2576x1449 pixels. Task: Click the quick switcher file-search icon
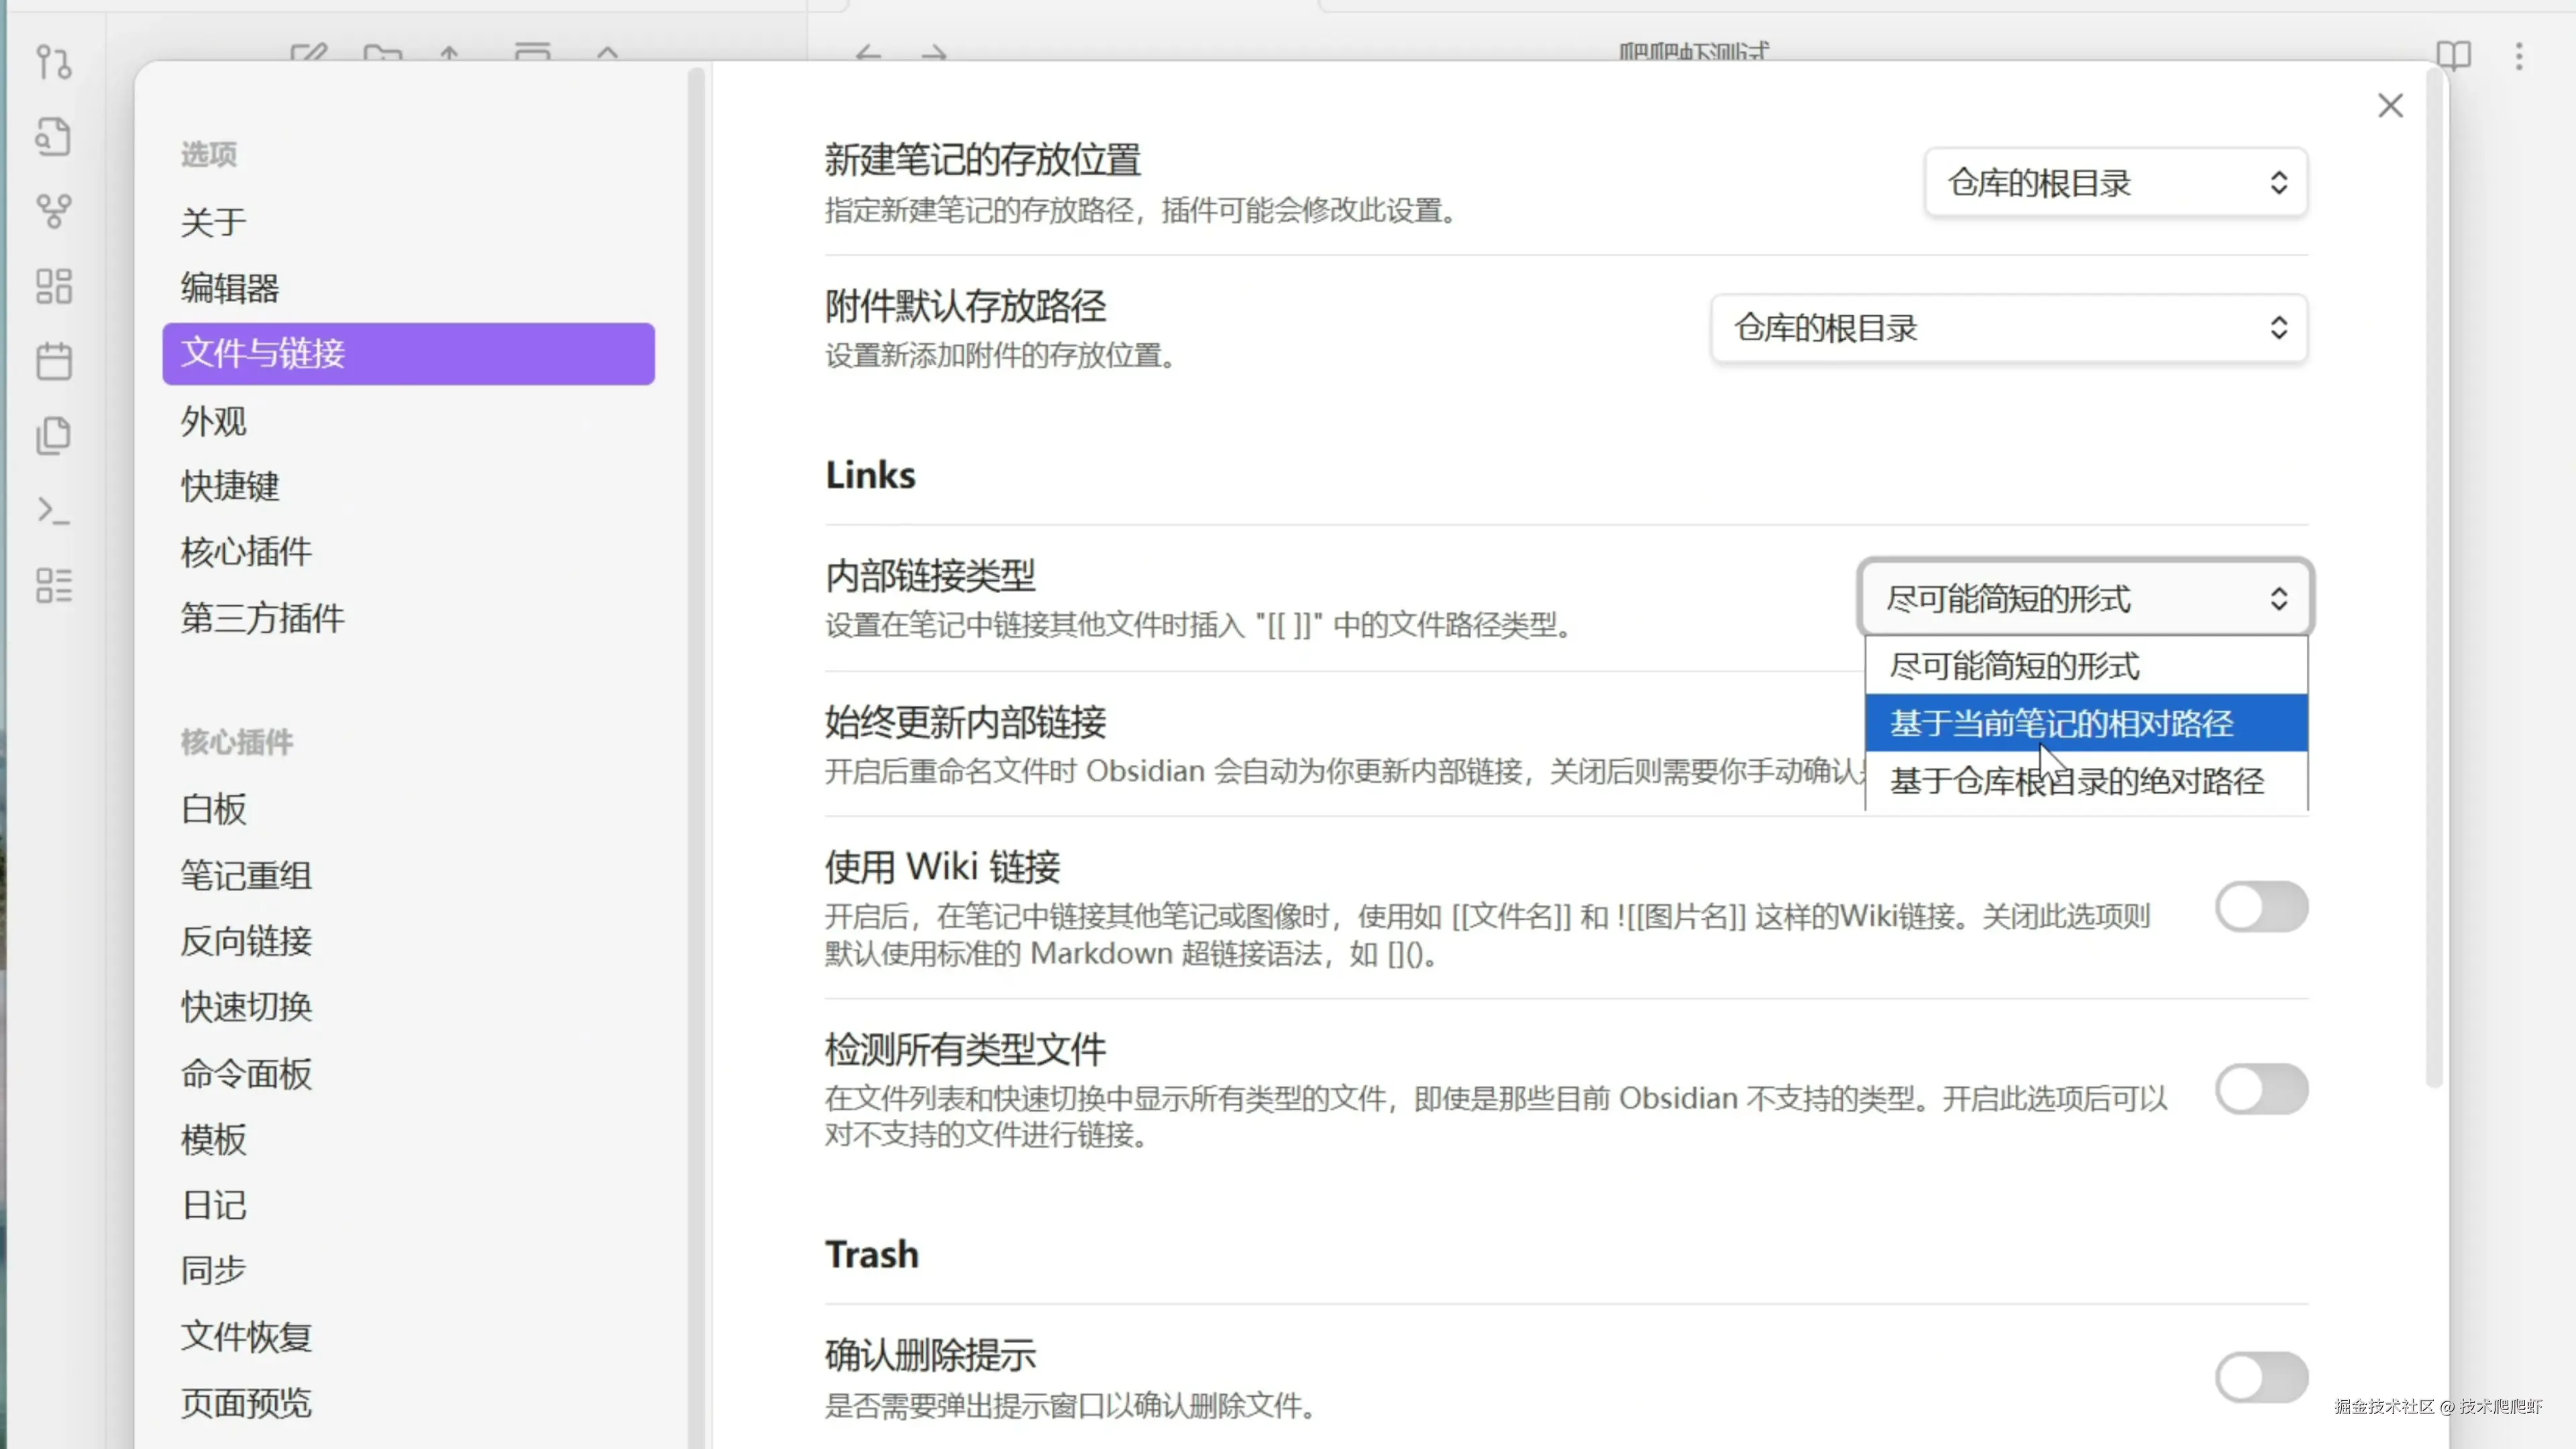click(x=54, y=137)
